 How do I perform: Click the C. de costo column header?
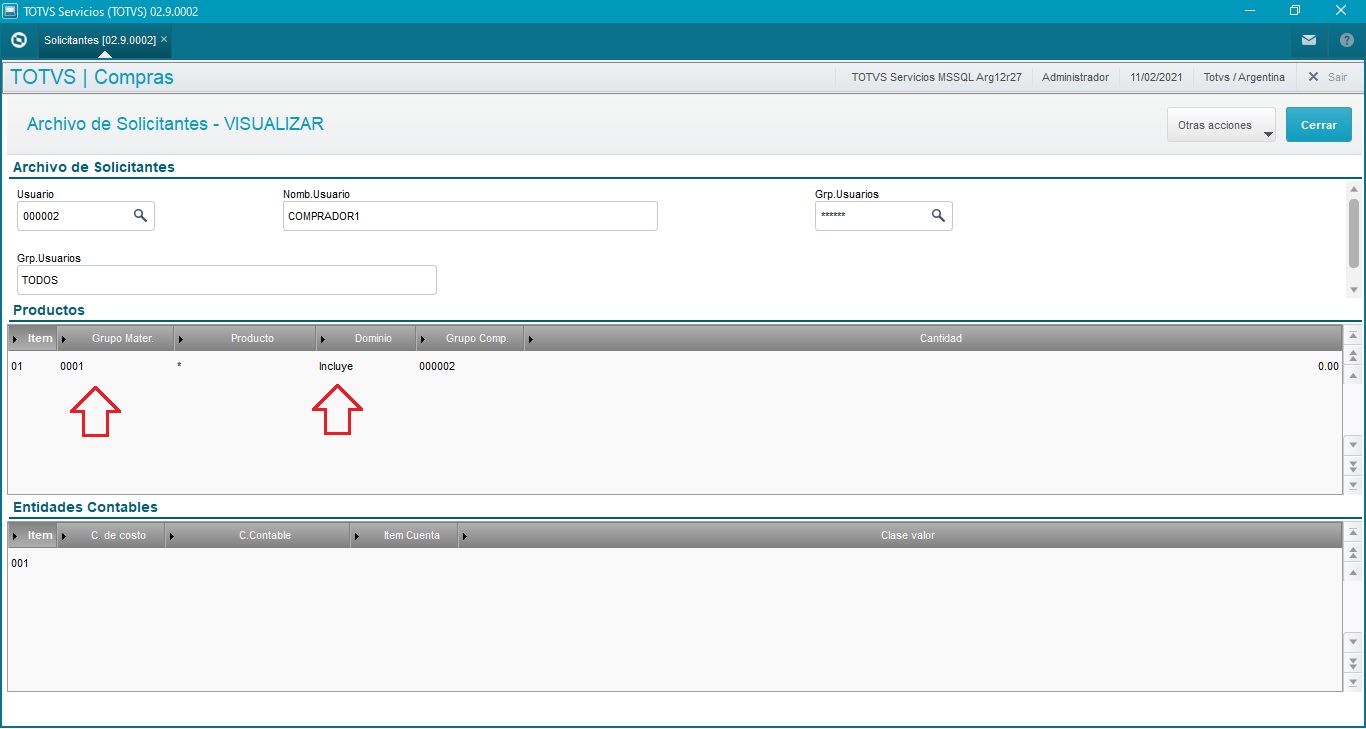(111, 535)
